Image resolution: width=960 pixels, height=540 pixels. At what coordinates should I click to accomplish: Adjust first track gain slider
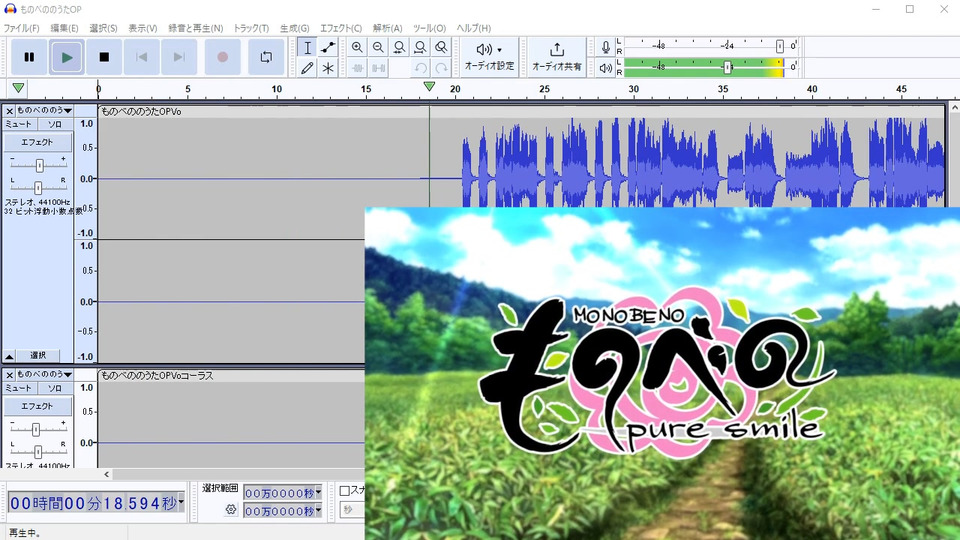coord(39,165)
